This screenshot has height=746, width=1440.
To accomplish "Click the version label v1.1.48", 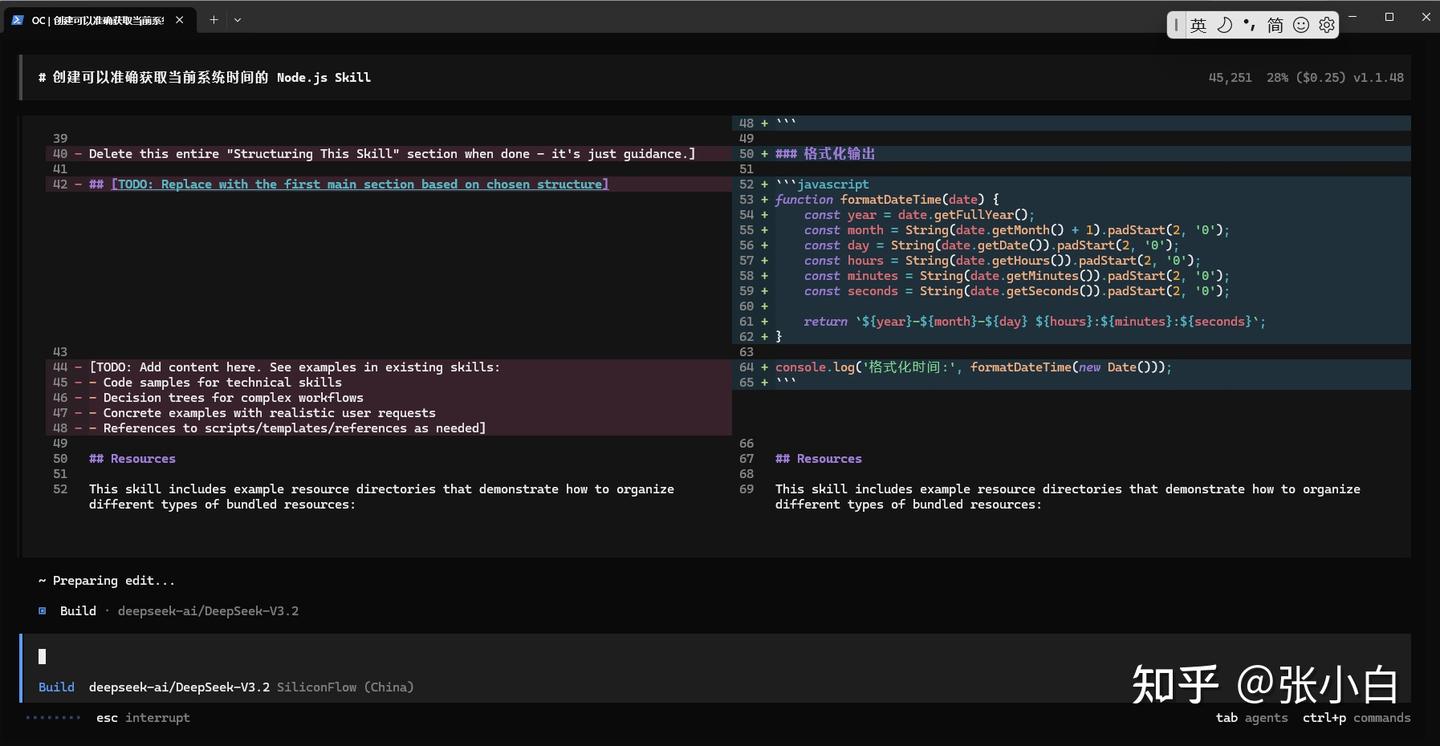I will 1378,77.
